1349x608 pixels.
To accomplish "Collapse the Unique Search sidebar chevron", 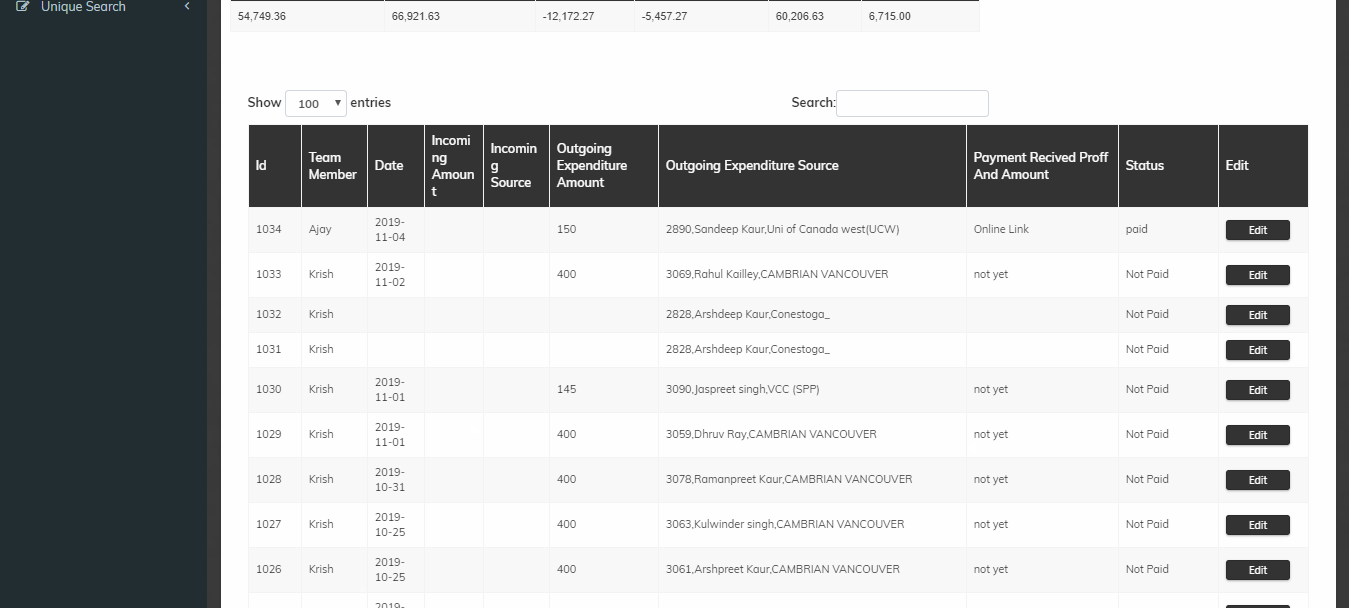I will tap(187, 7).
